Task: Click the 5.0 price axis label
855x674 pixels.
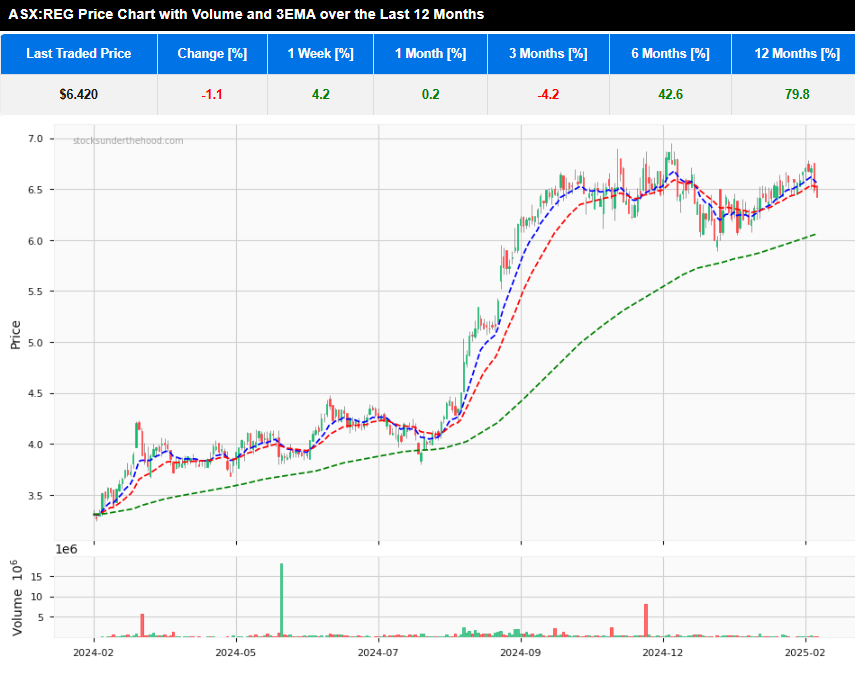Action: [35, 343]
